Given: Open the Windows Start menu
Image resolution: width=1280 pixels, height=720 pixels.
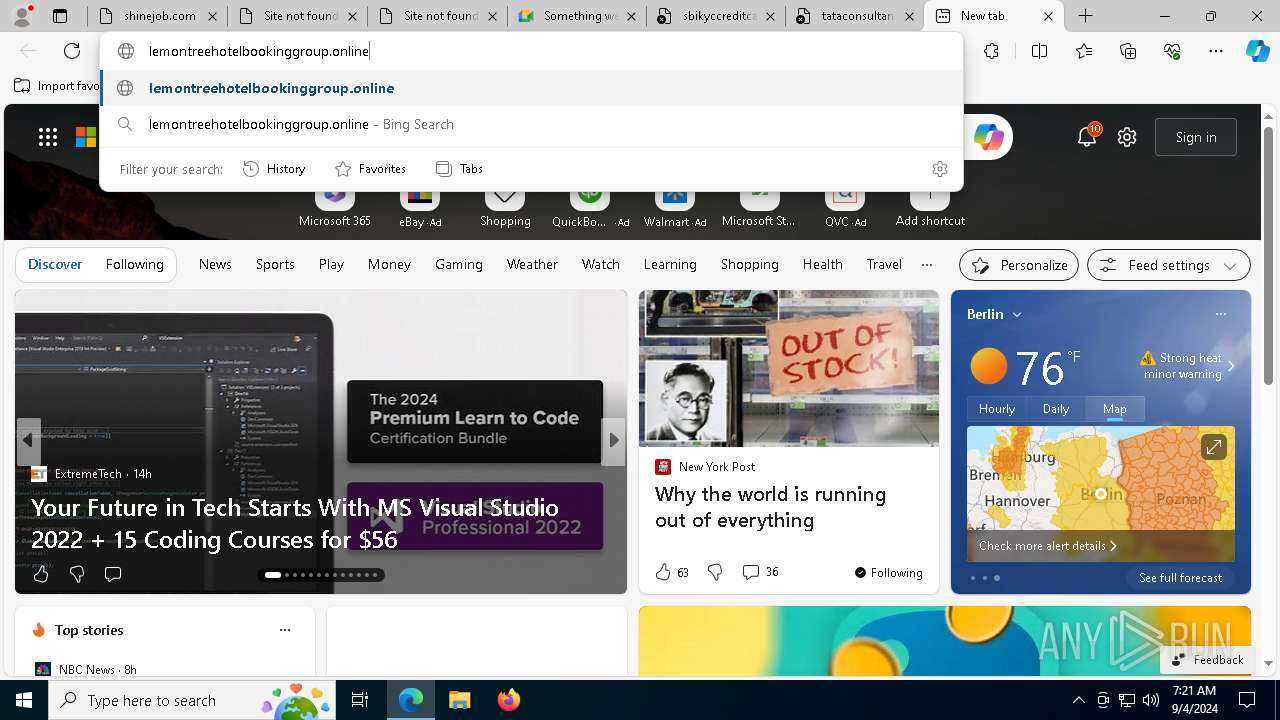Looking at the screenshot, I should click(24, 700).
